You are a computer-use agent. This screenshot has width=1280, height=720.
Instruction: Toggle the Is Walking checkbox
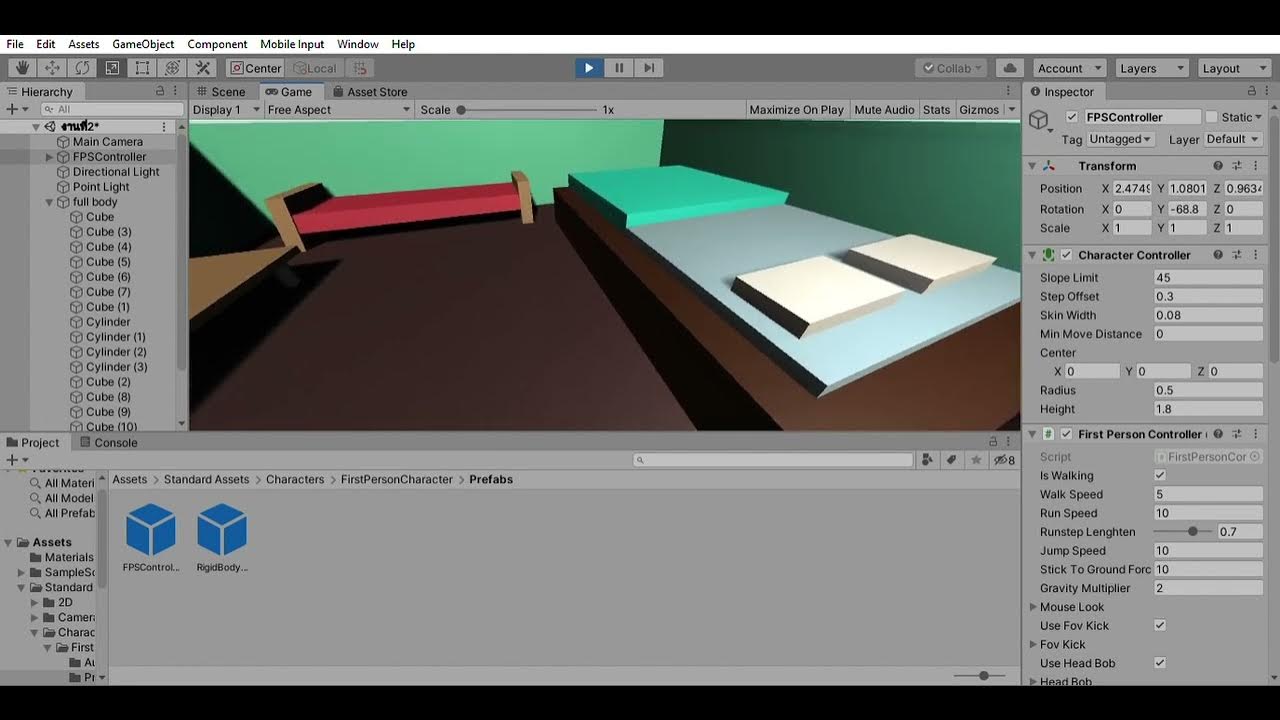click(x=1160, y=476)
